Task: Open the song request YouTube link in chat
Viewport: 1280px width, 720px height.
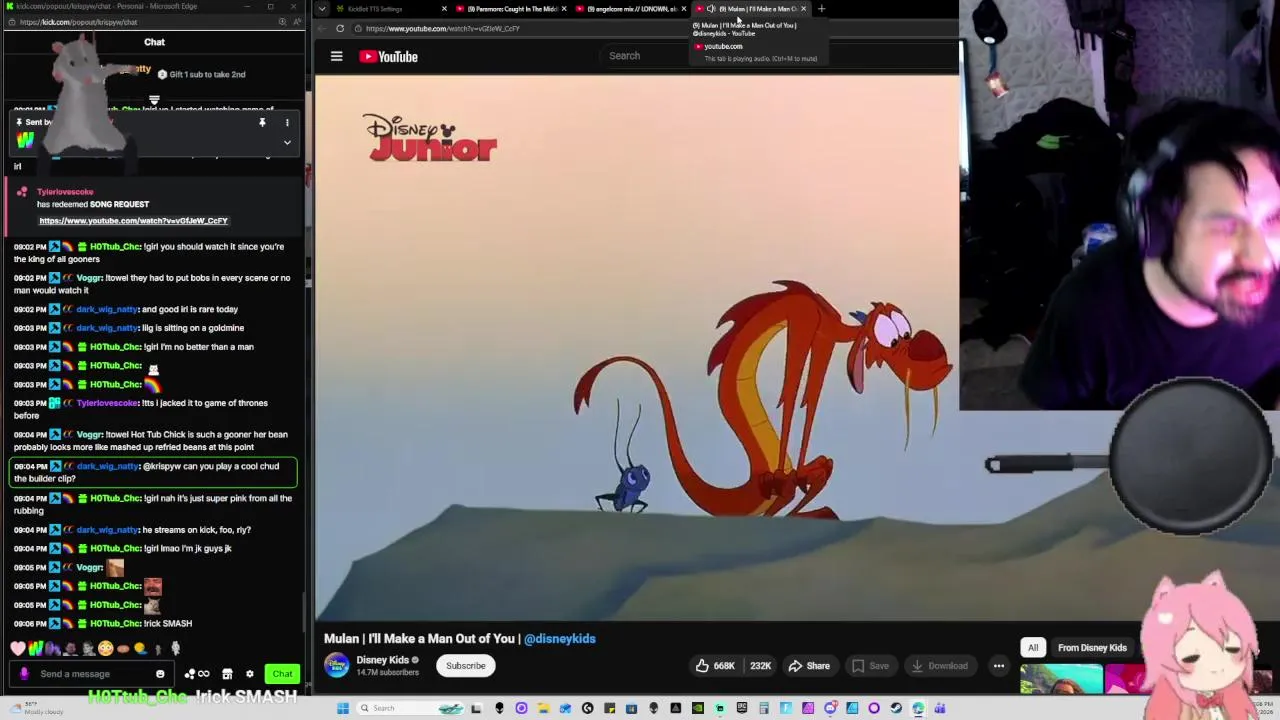Action: 133,220
